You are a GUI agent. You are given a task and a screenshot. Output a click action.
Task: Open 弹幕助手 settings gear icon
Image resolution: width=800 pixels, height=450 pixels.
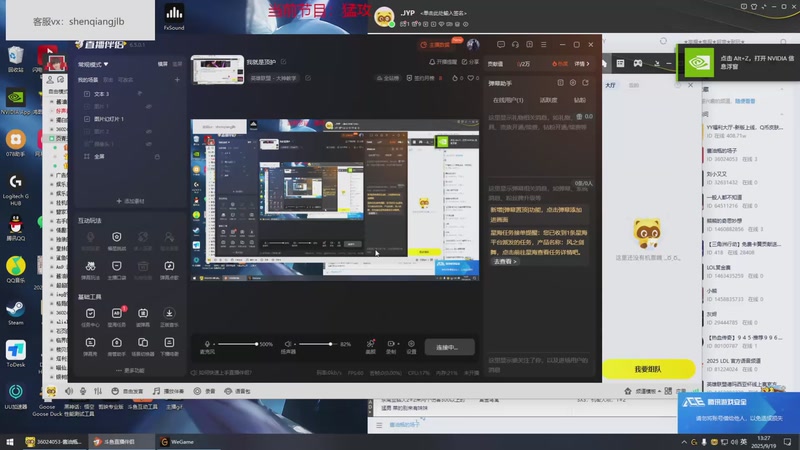click(x=573, y=83)
